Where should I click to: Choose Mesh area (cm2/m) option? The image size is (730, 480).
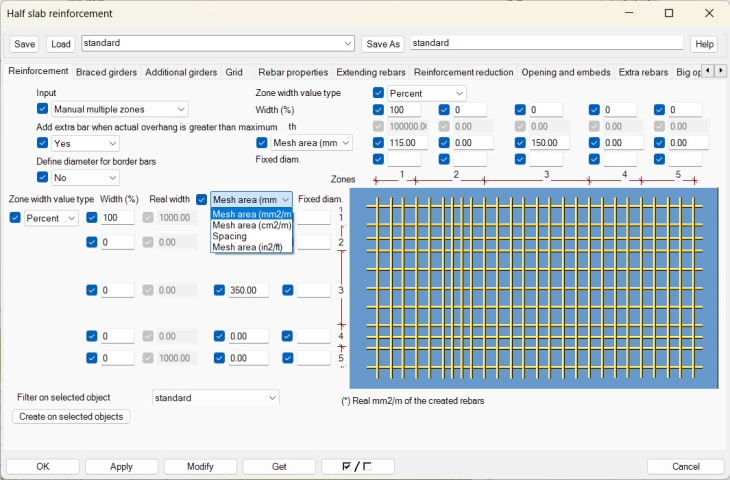pyautogui.click(x=251, y=225)
